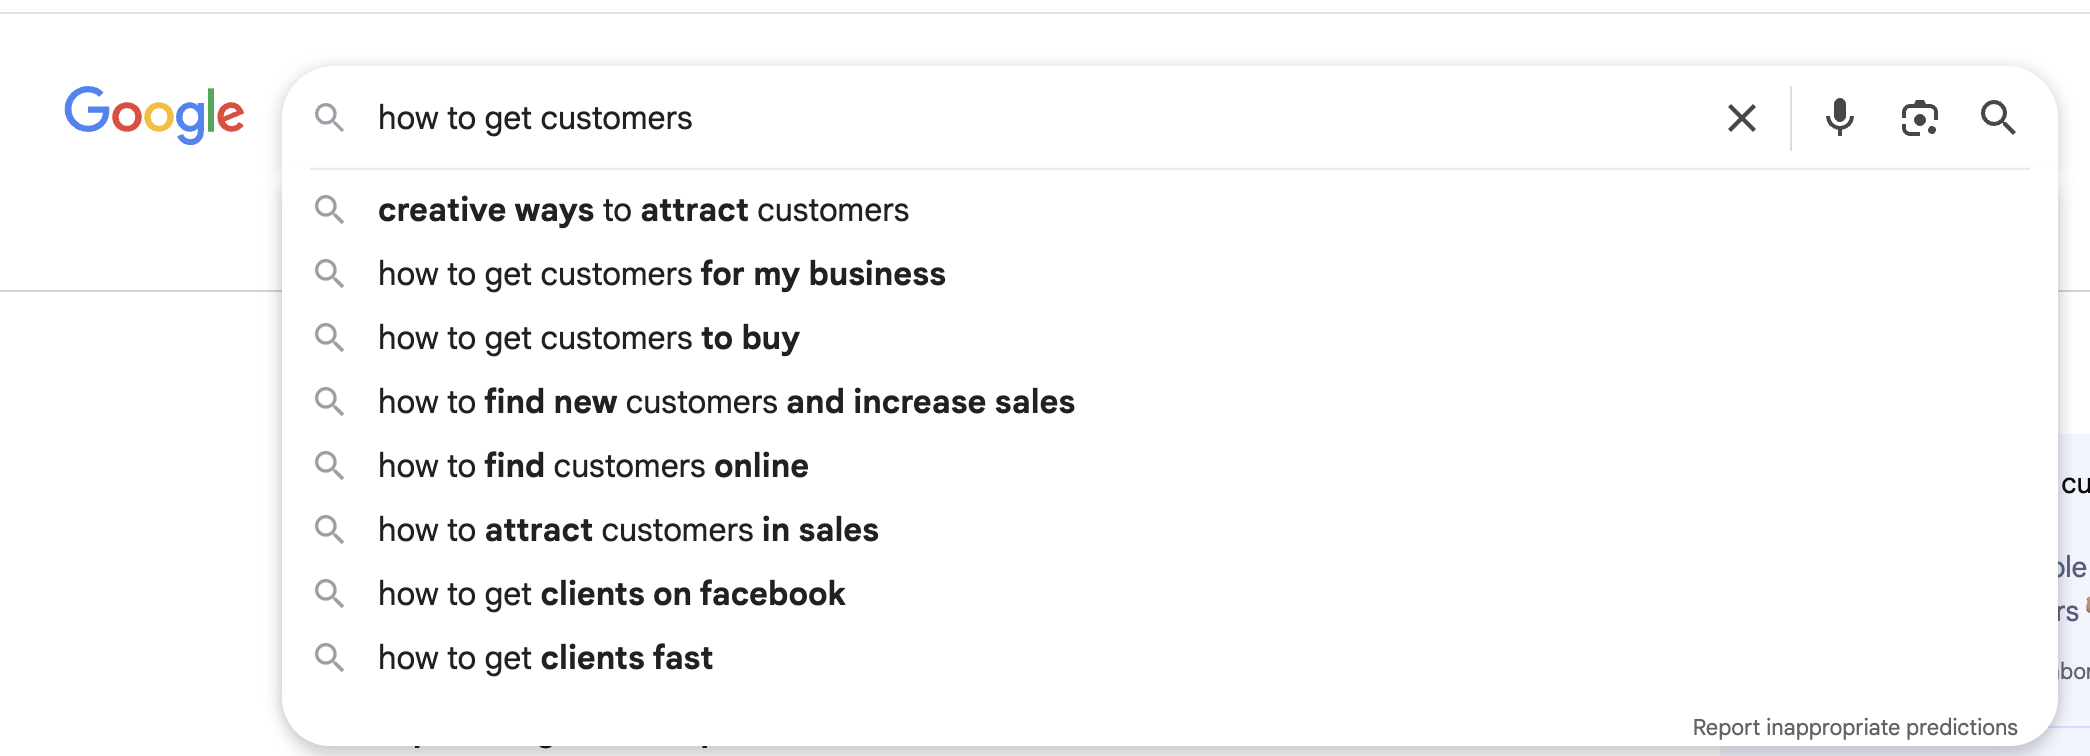The height and width of the screenshot is (756, 2090).
Task: Click the blue search magnifier button
Action: [1997, 118]
